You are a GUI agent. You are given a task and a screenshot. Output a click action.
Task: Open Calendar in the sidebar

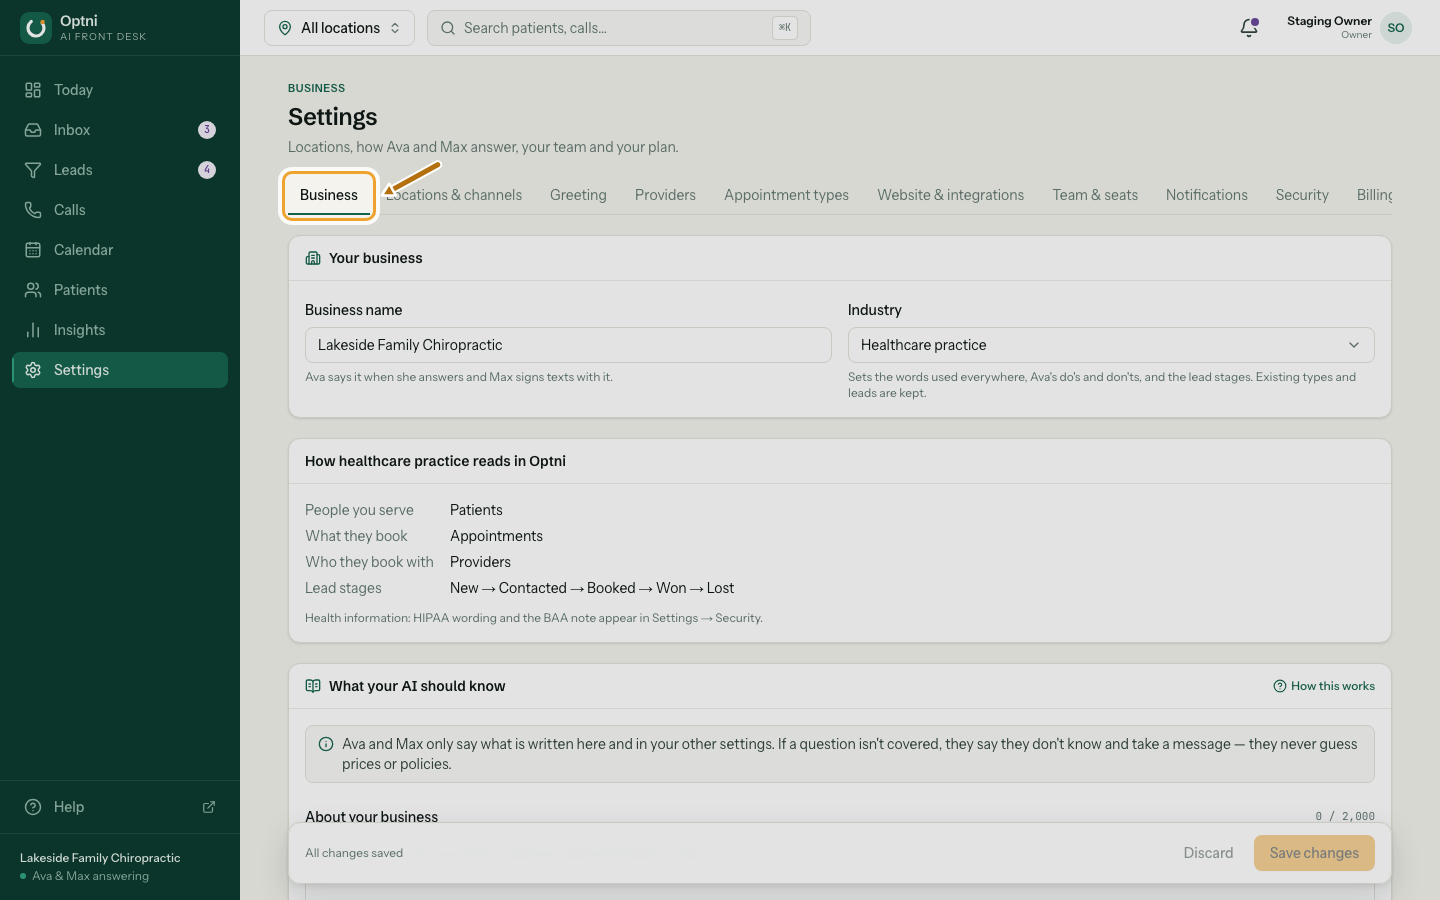120,250
